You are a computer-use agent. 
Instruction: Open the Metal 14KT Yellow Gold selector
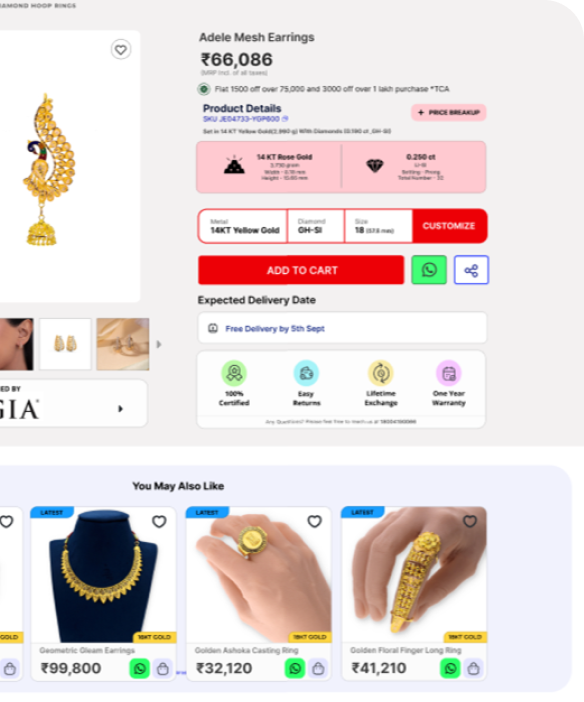[x=243, y=226]
